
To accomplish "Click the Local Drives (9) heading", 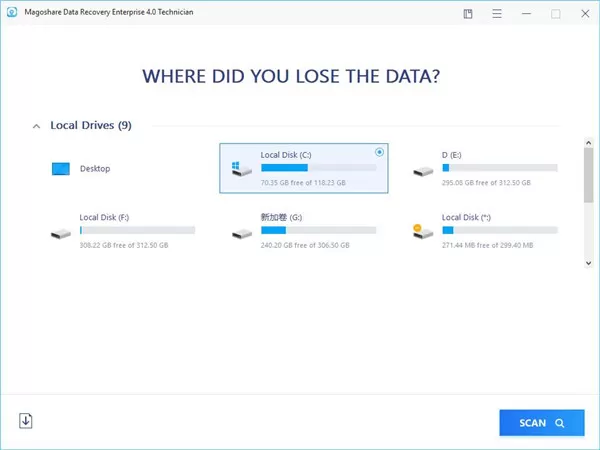I will pyautogui.click(x=91, y=125).
